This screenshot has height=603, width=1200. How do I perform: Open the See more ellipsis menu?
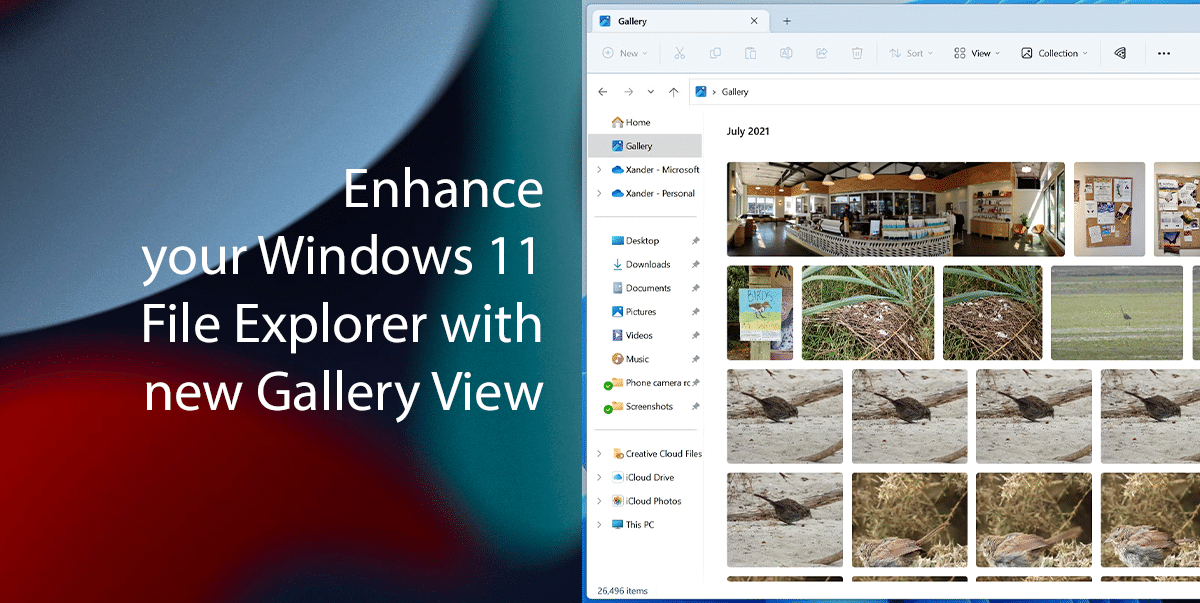pyautogui.click(x=1163, y=52)
